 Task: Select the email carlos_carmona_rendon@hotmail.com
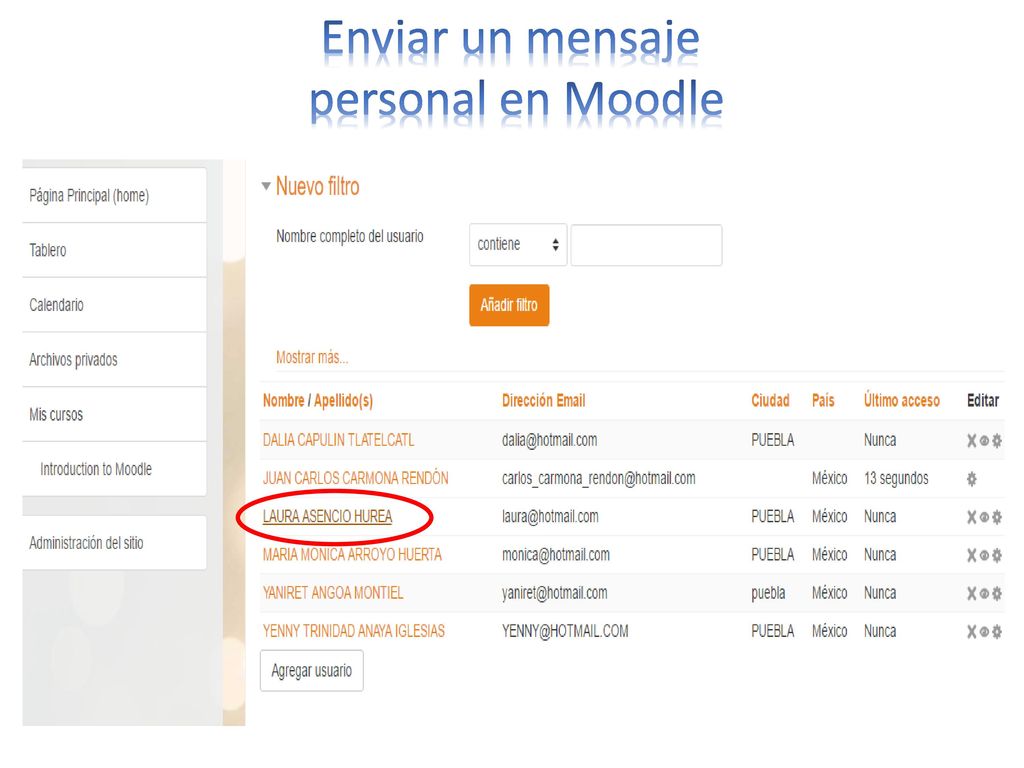click(x=598, y=479)
